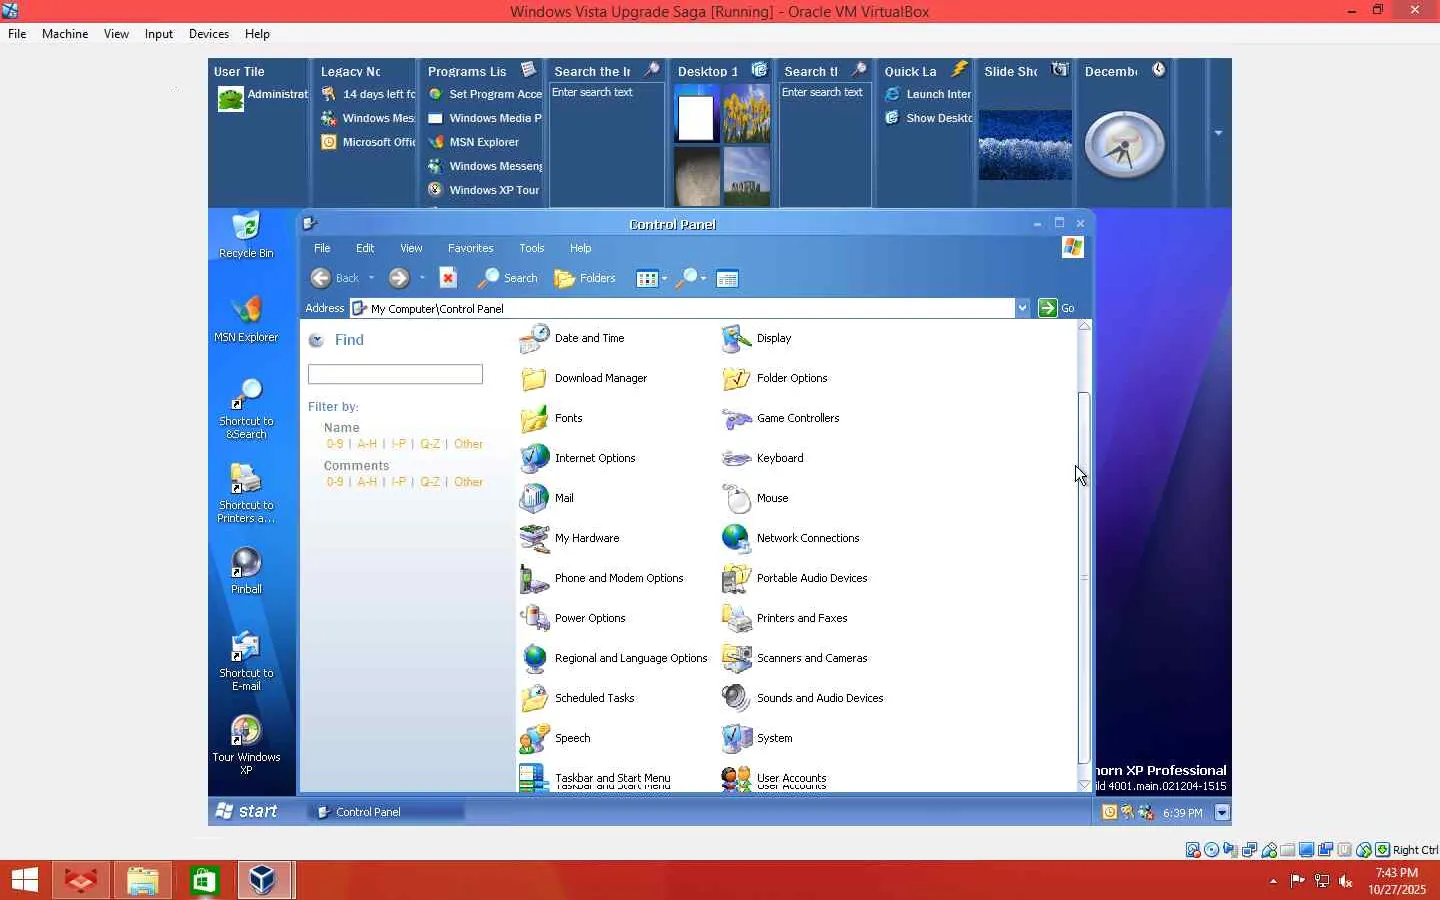Filter Name by Other link
This screenshot has height=900, width=1440.
pyautogui.click(x=468, y=444)
